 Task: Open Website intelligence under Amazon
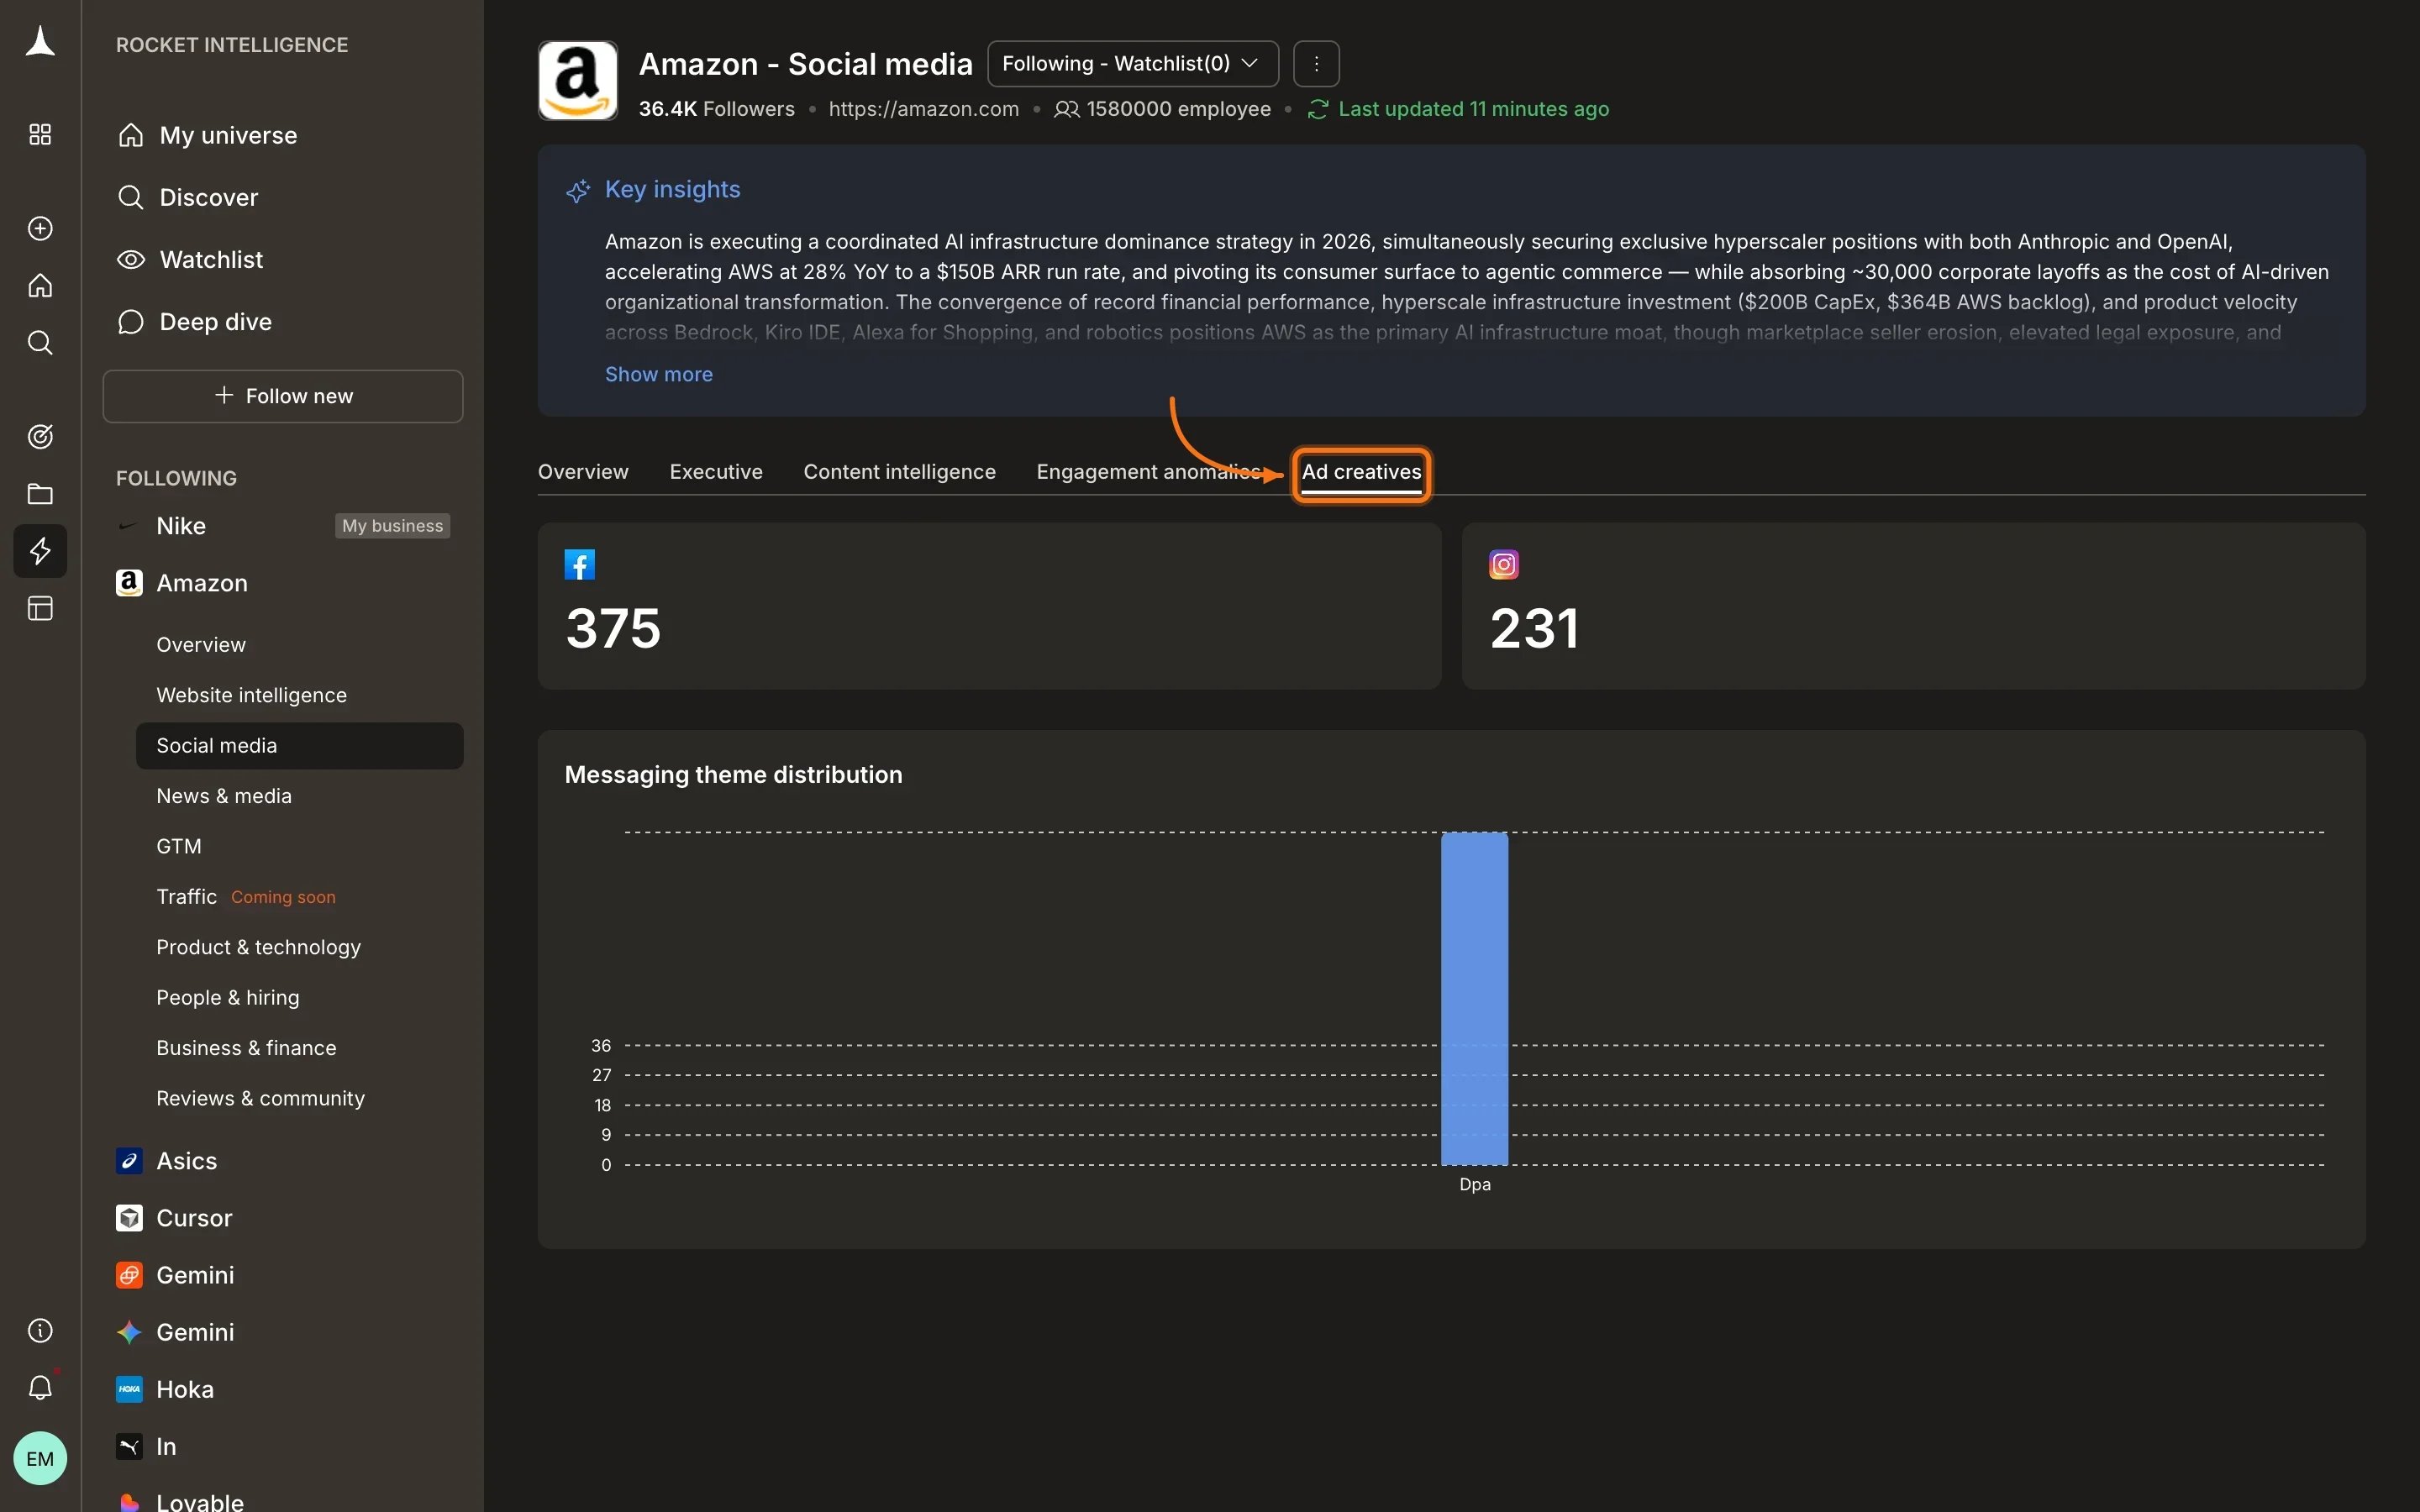coord(251,695)
